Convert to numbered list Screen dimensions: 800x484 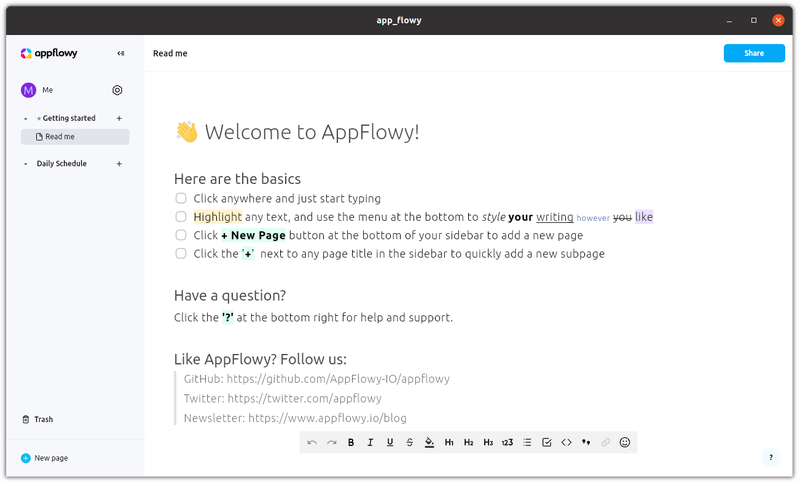pyautogui.click(x=507, y=443)
